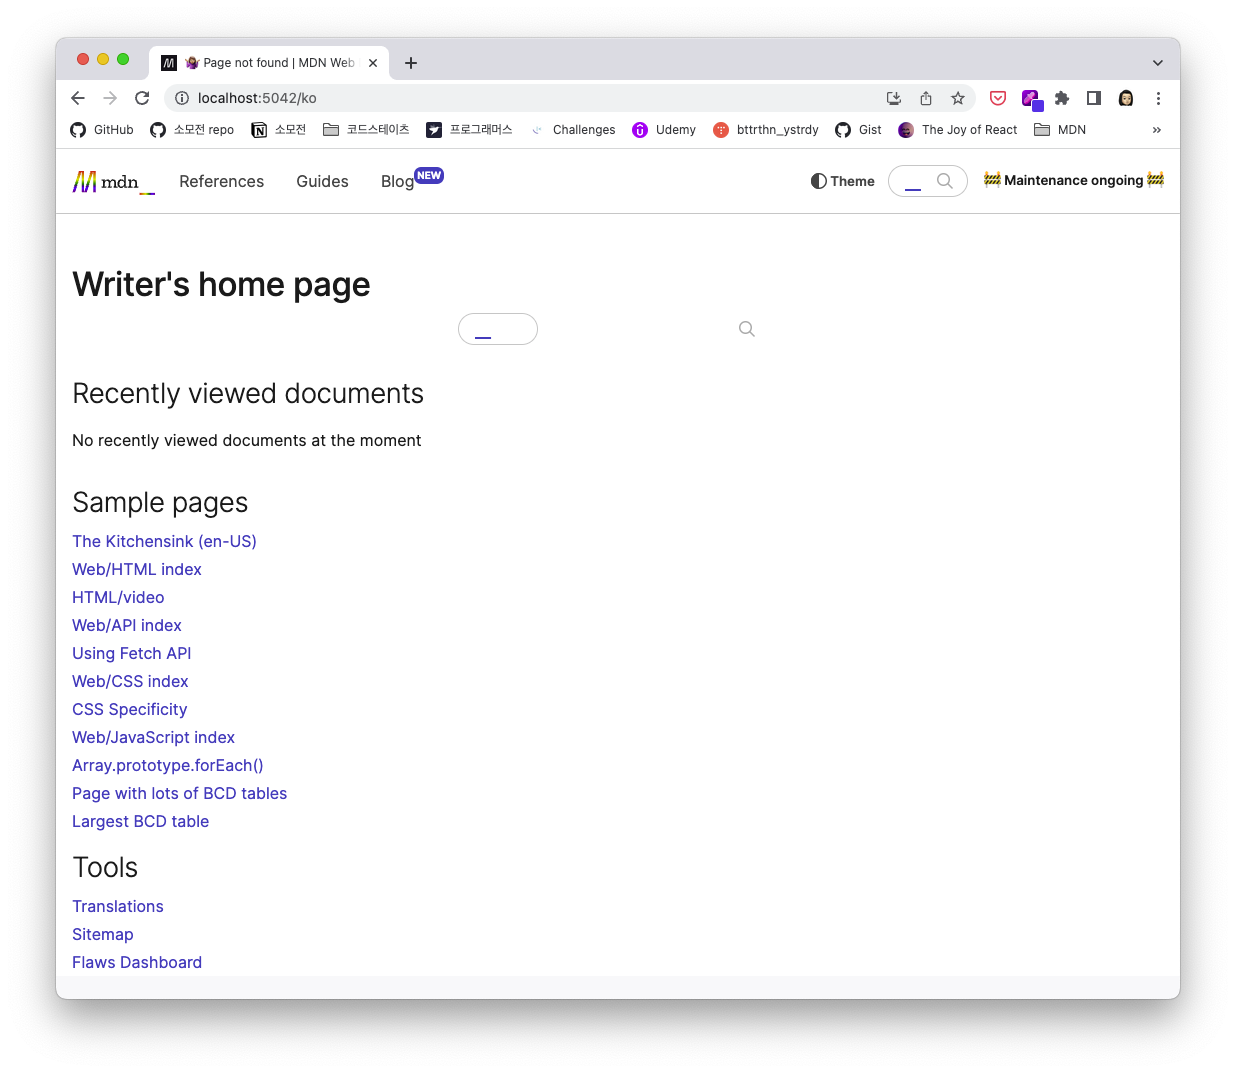Show more bookmarks with double chevron
The height and width of the screenshot is (1073, 1236).
1157,130
